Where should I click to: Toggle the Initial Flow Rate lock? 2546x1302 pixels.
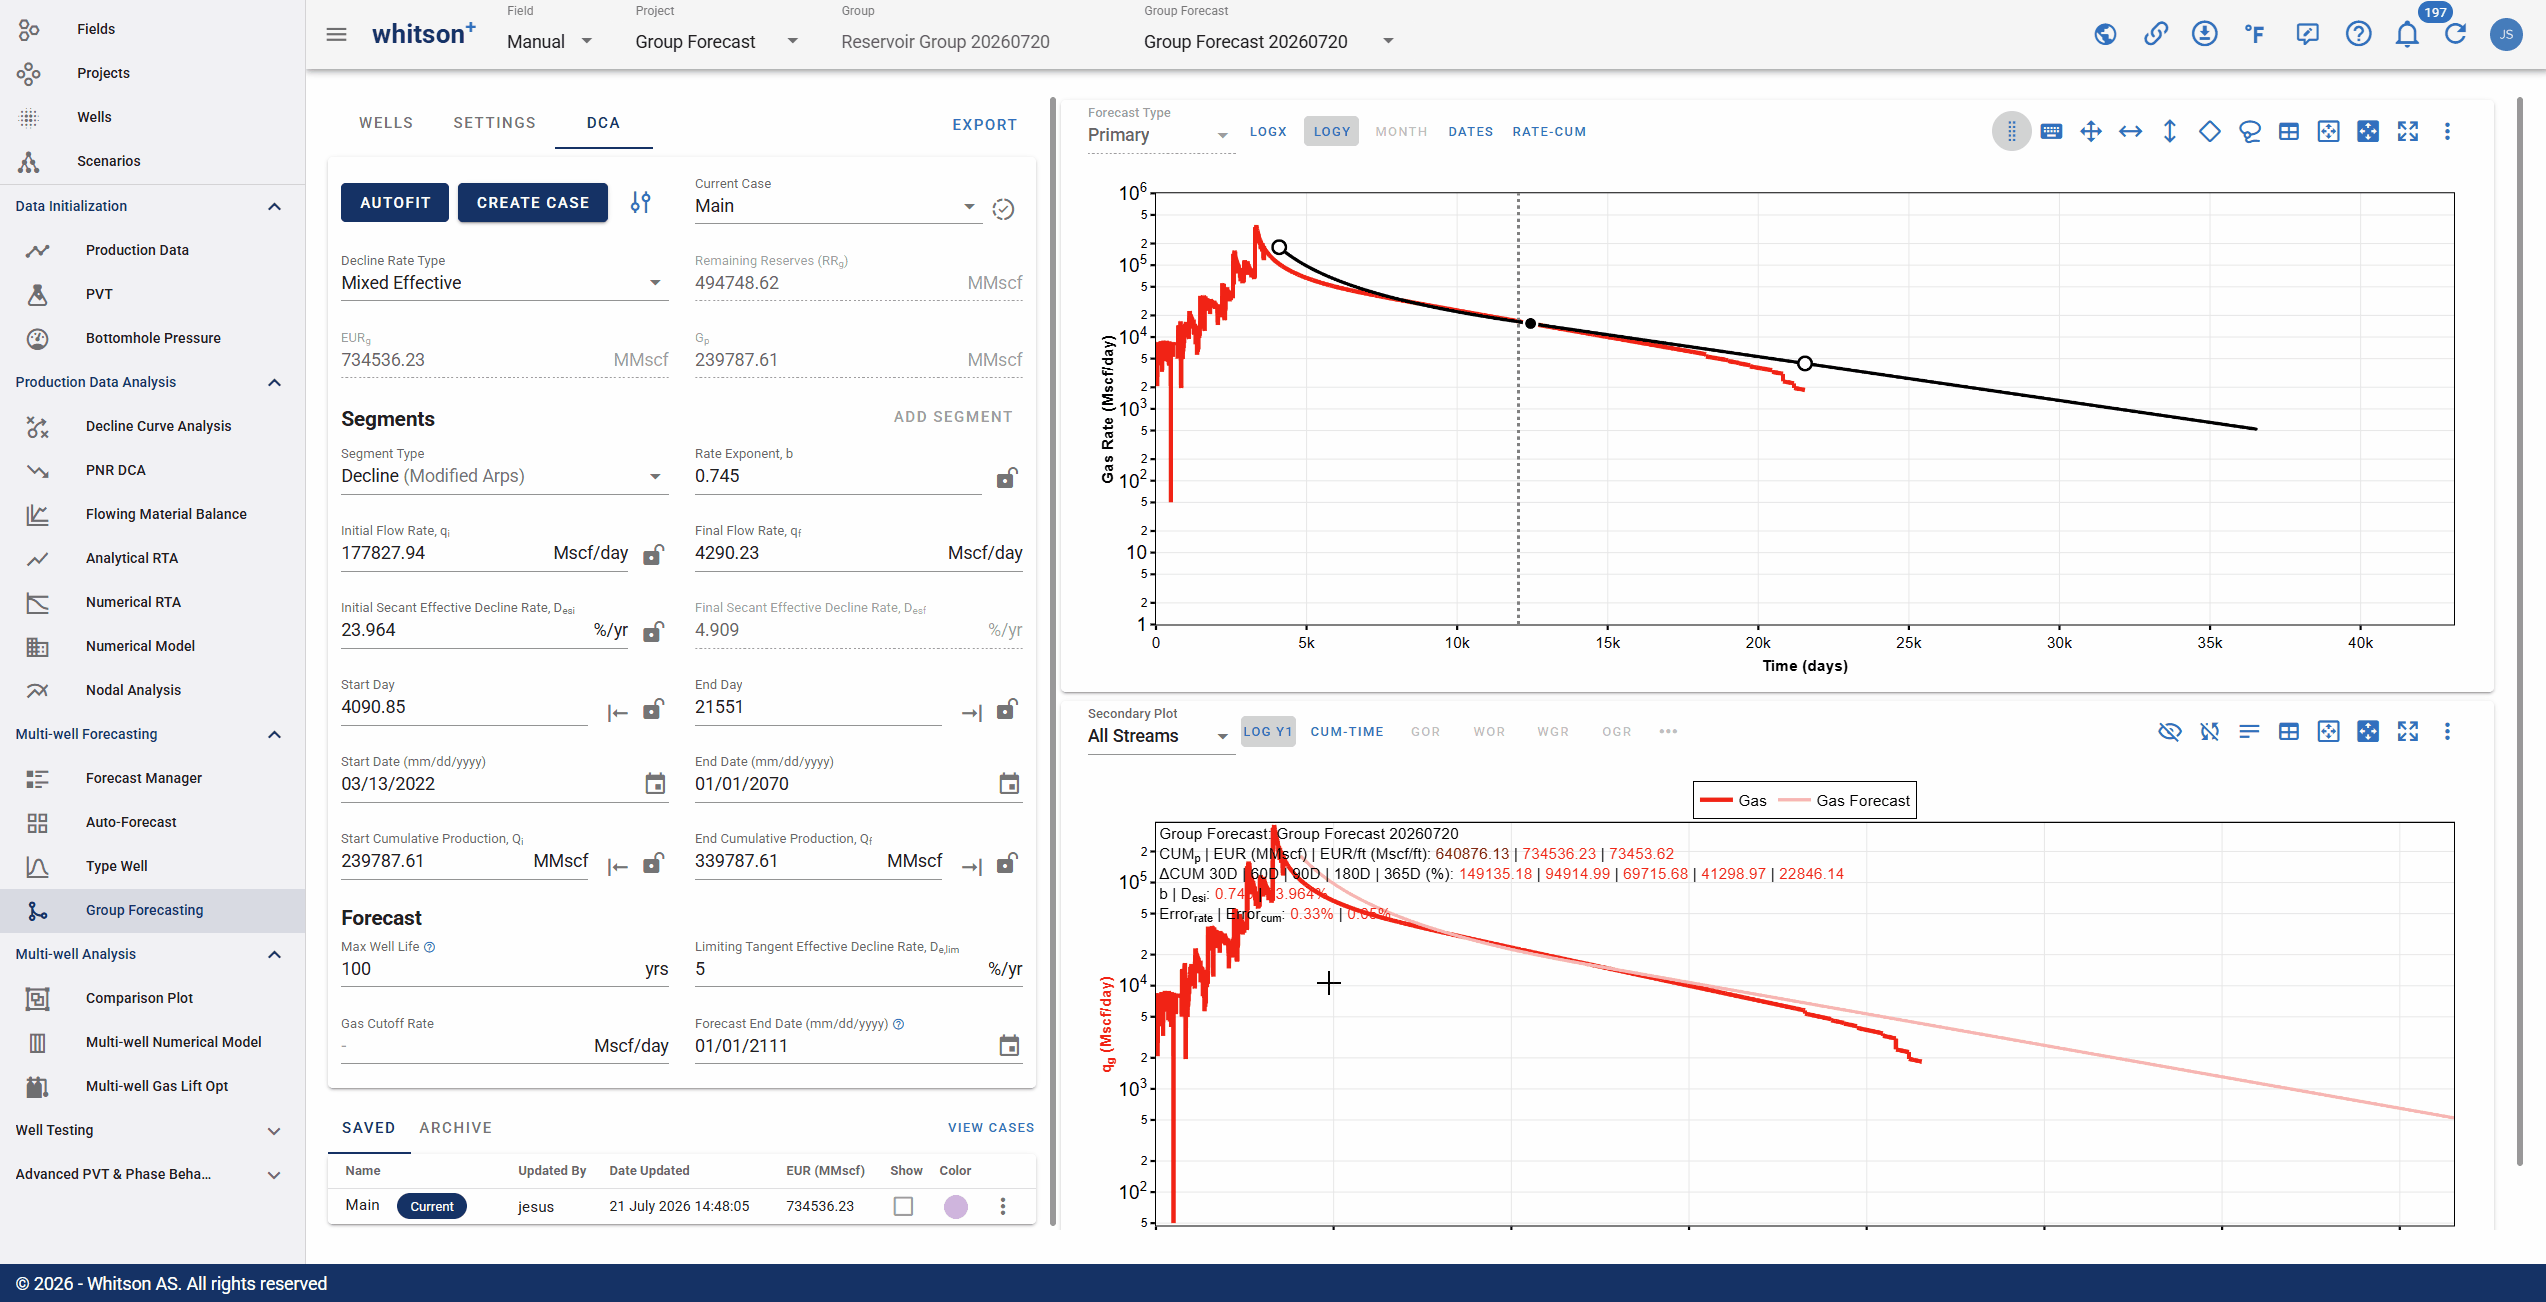[653, 555]
